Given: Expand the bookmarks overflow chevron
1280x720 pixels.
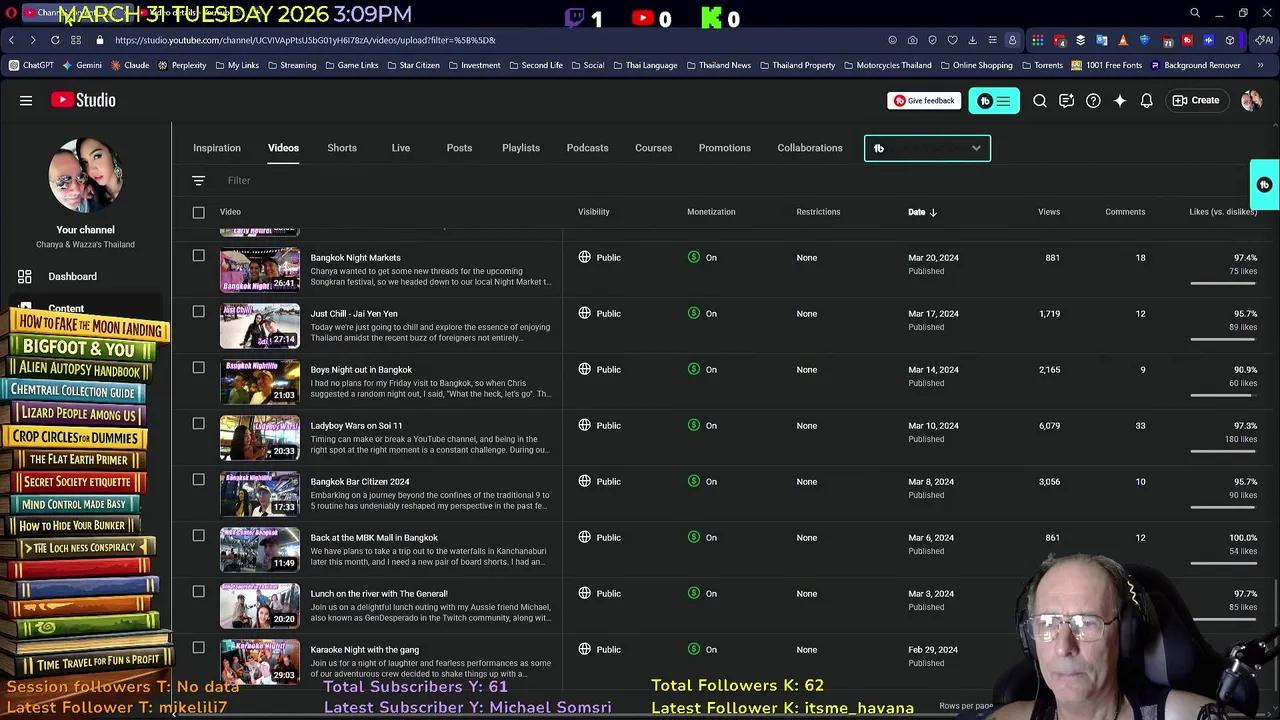Looking at the screenshot, I should pos(1260,65).
